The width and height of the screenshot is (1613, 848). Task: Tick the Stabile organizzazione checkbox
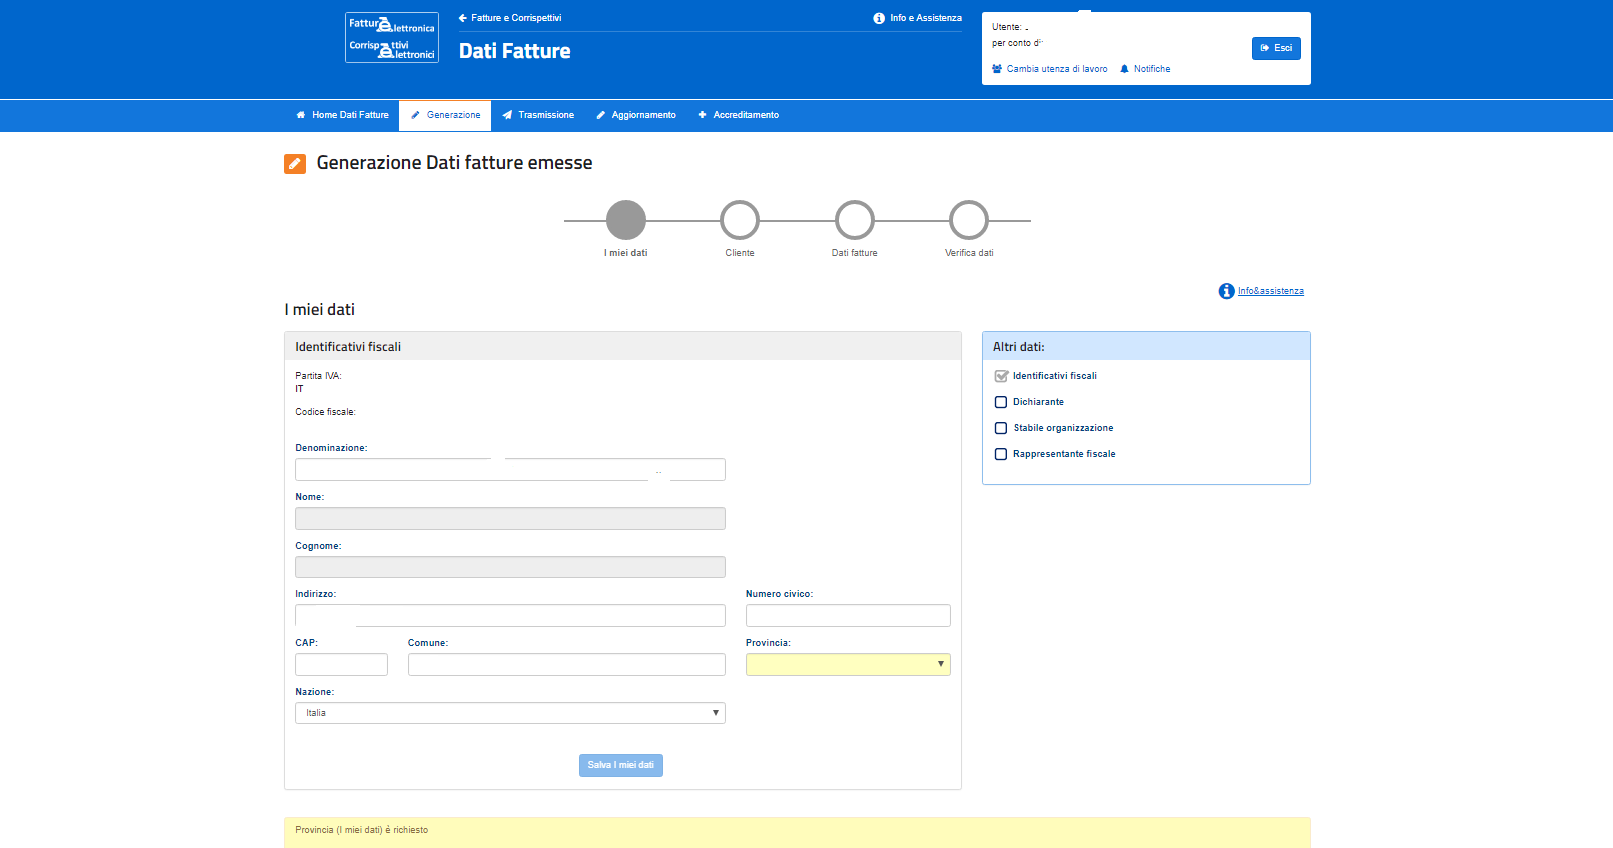pos(1001,428)
